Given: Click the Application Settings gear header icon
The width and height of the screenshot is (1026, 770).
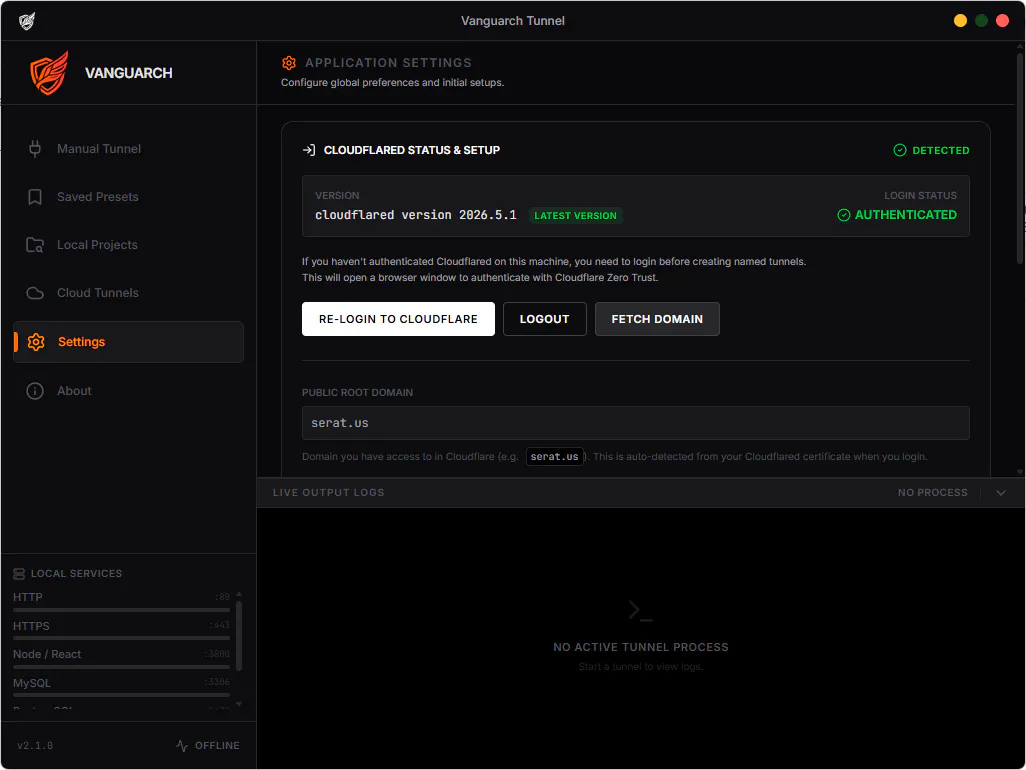Looking at the screenshot, I should tap(289, 63).
